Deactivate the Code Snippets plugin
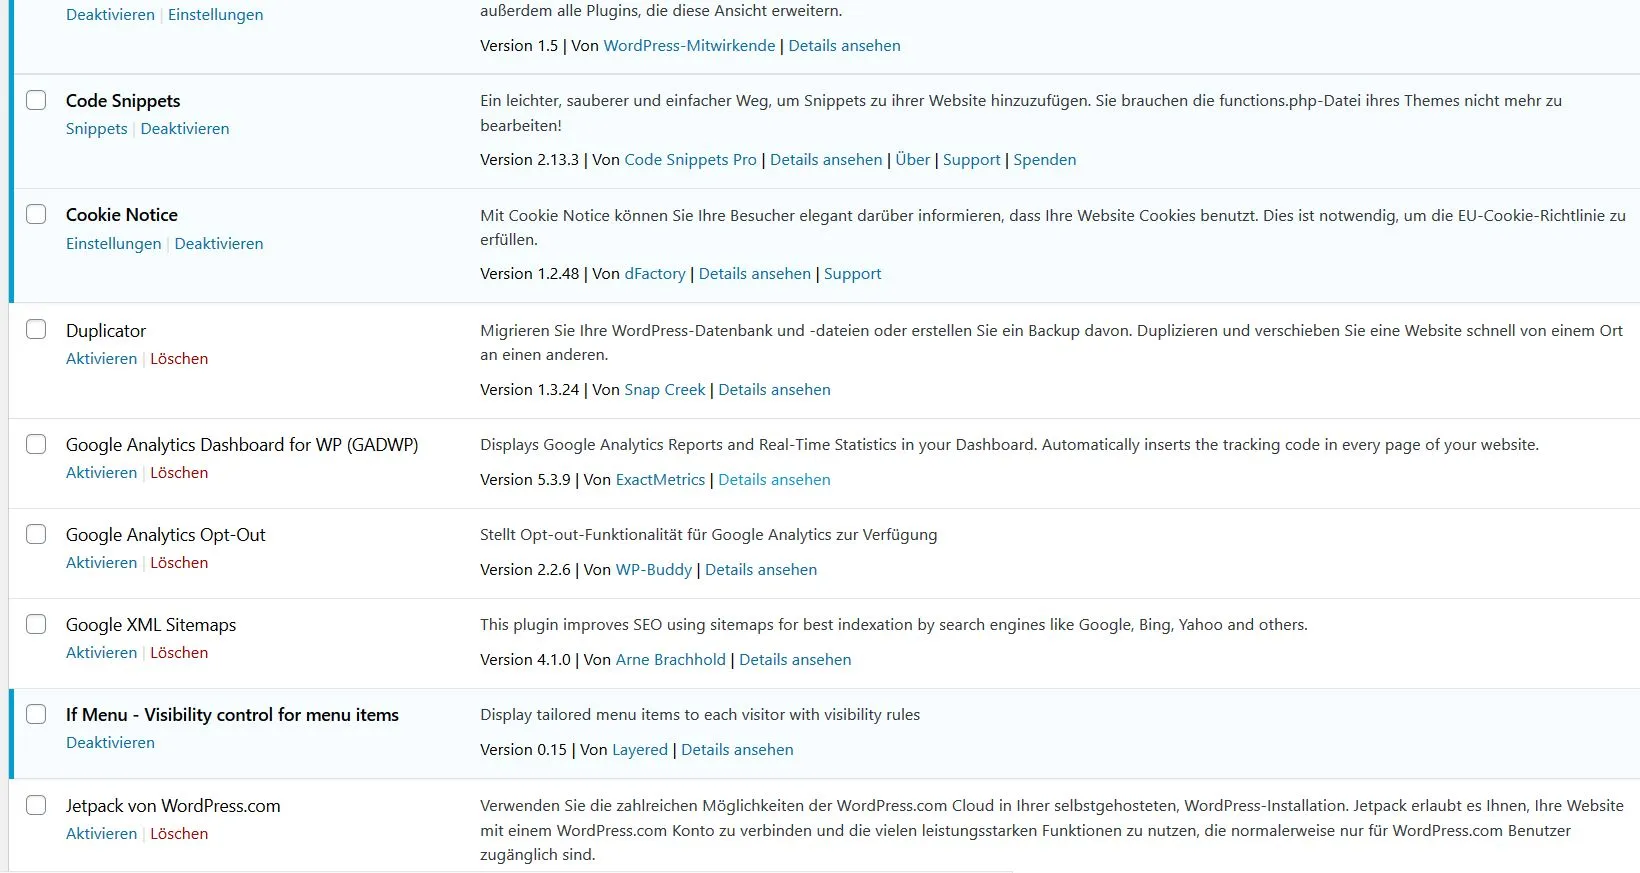 point(185,129)
